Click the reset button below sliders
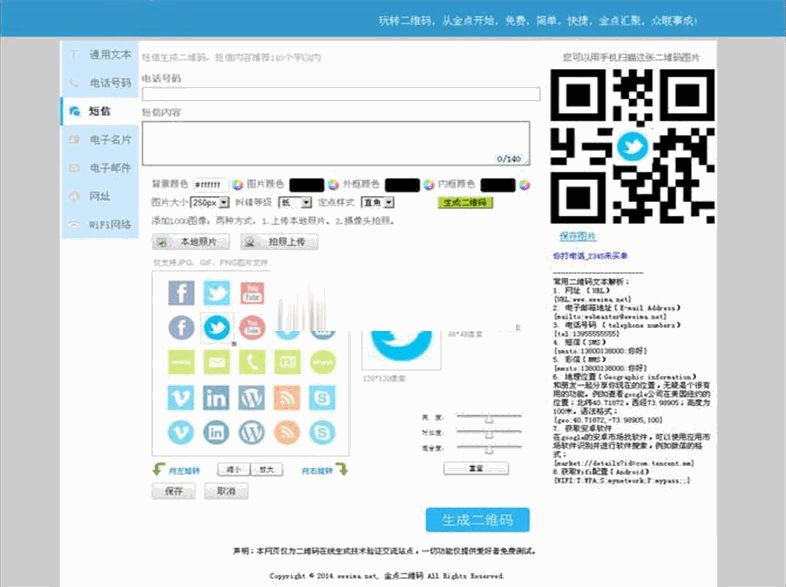This screenshot has height=587, width=786. tap(476, 468)
